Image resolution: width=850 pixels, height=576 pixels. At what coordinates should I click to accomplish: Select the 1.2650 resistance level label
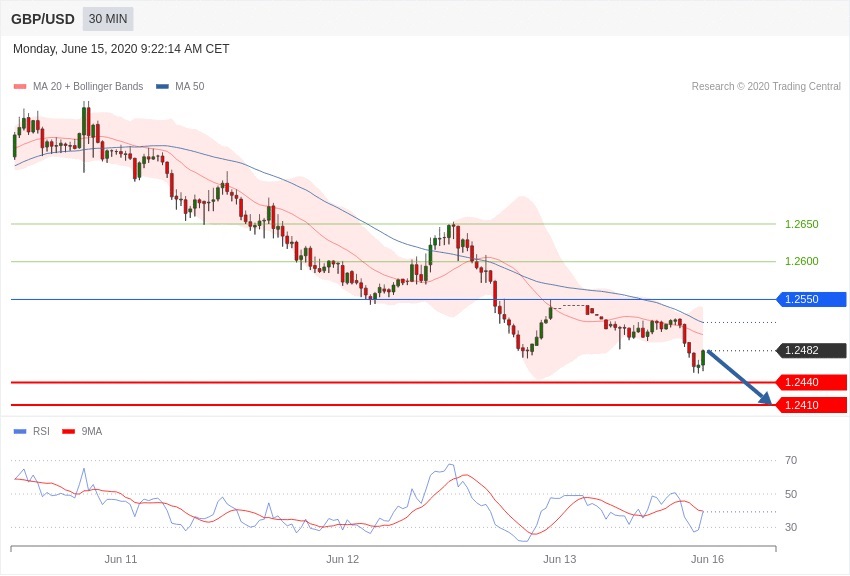pyautogui.click(x=801, y=224)
